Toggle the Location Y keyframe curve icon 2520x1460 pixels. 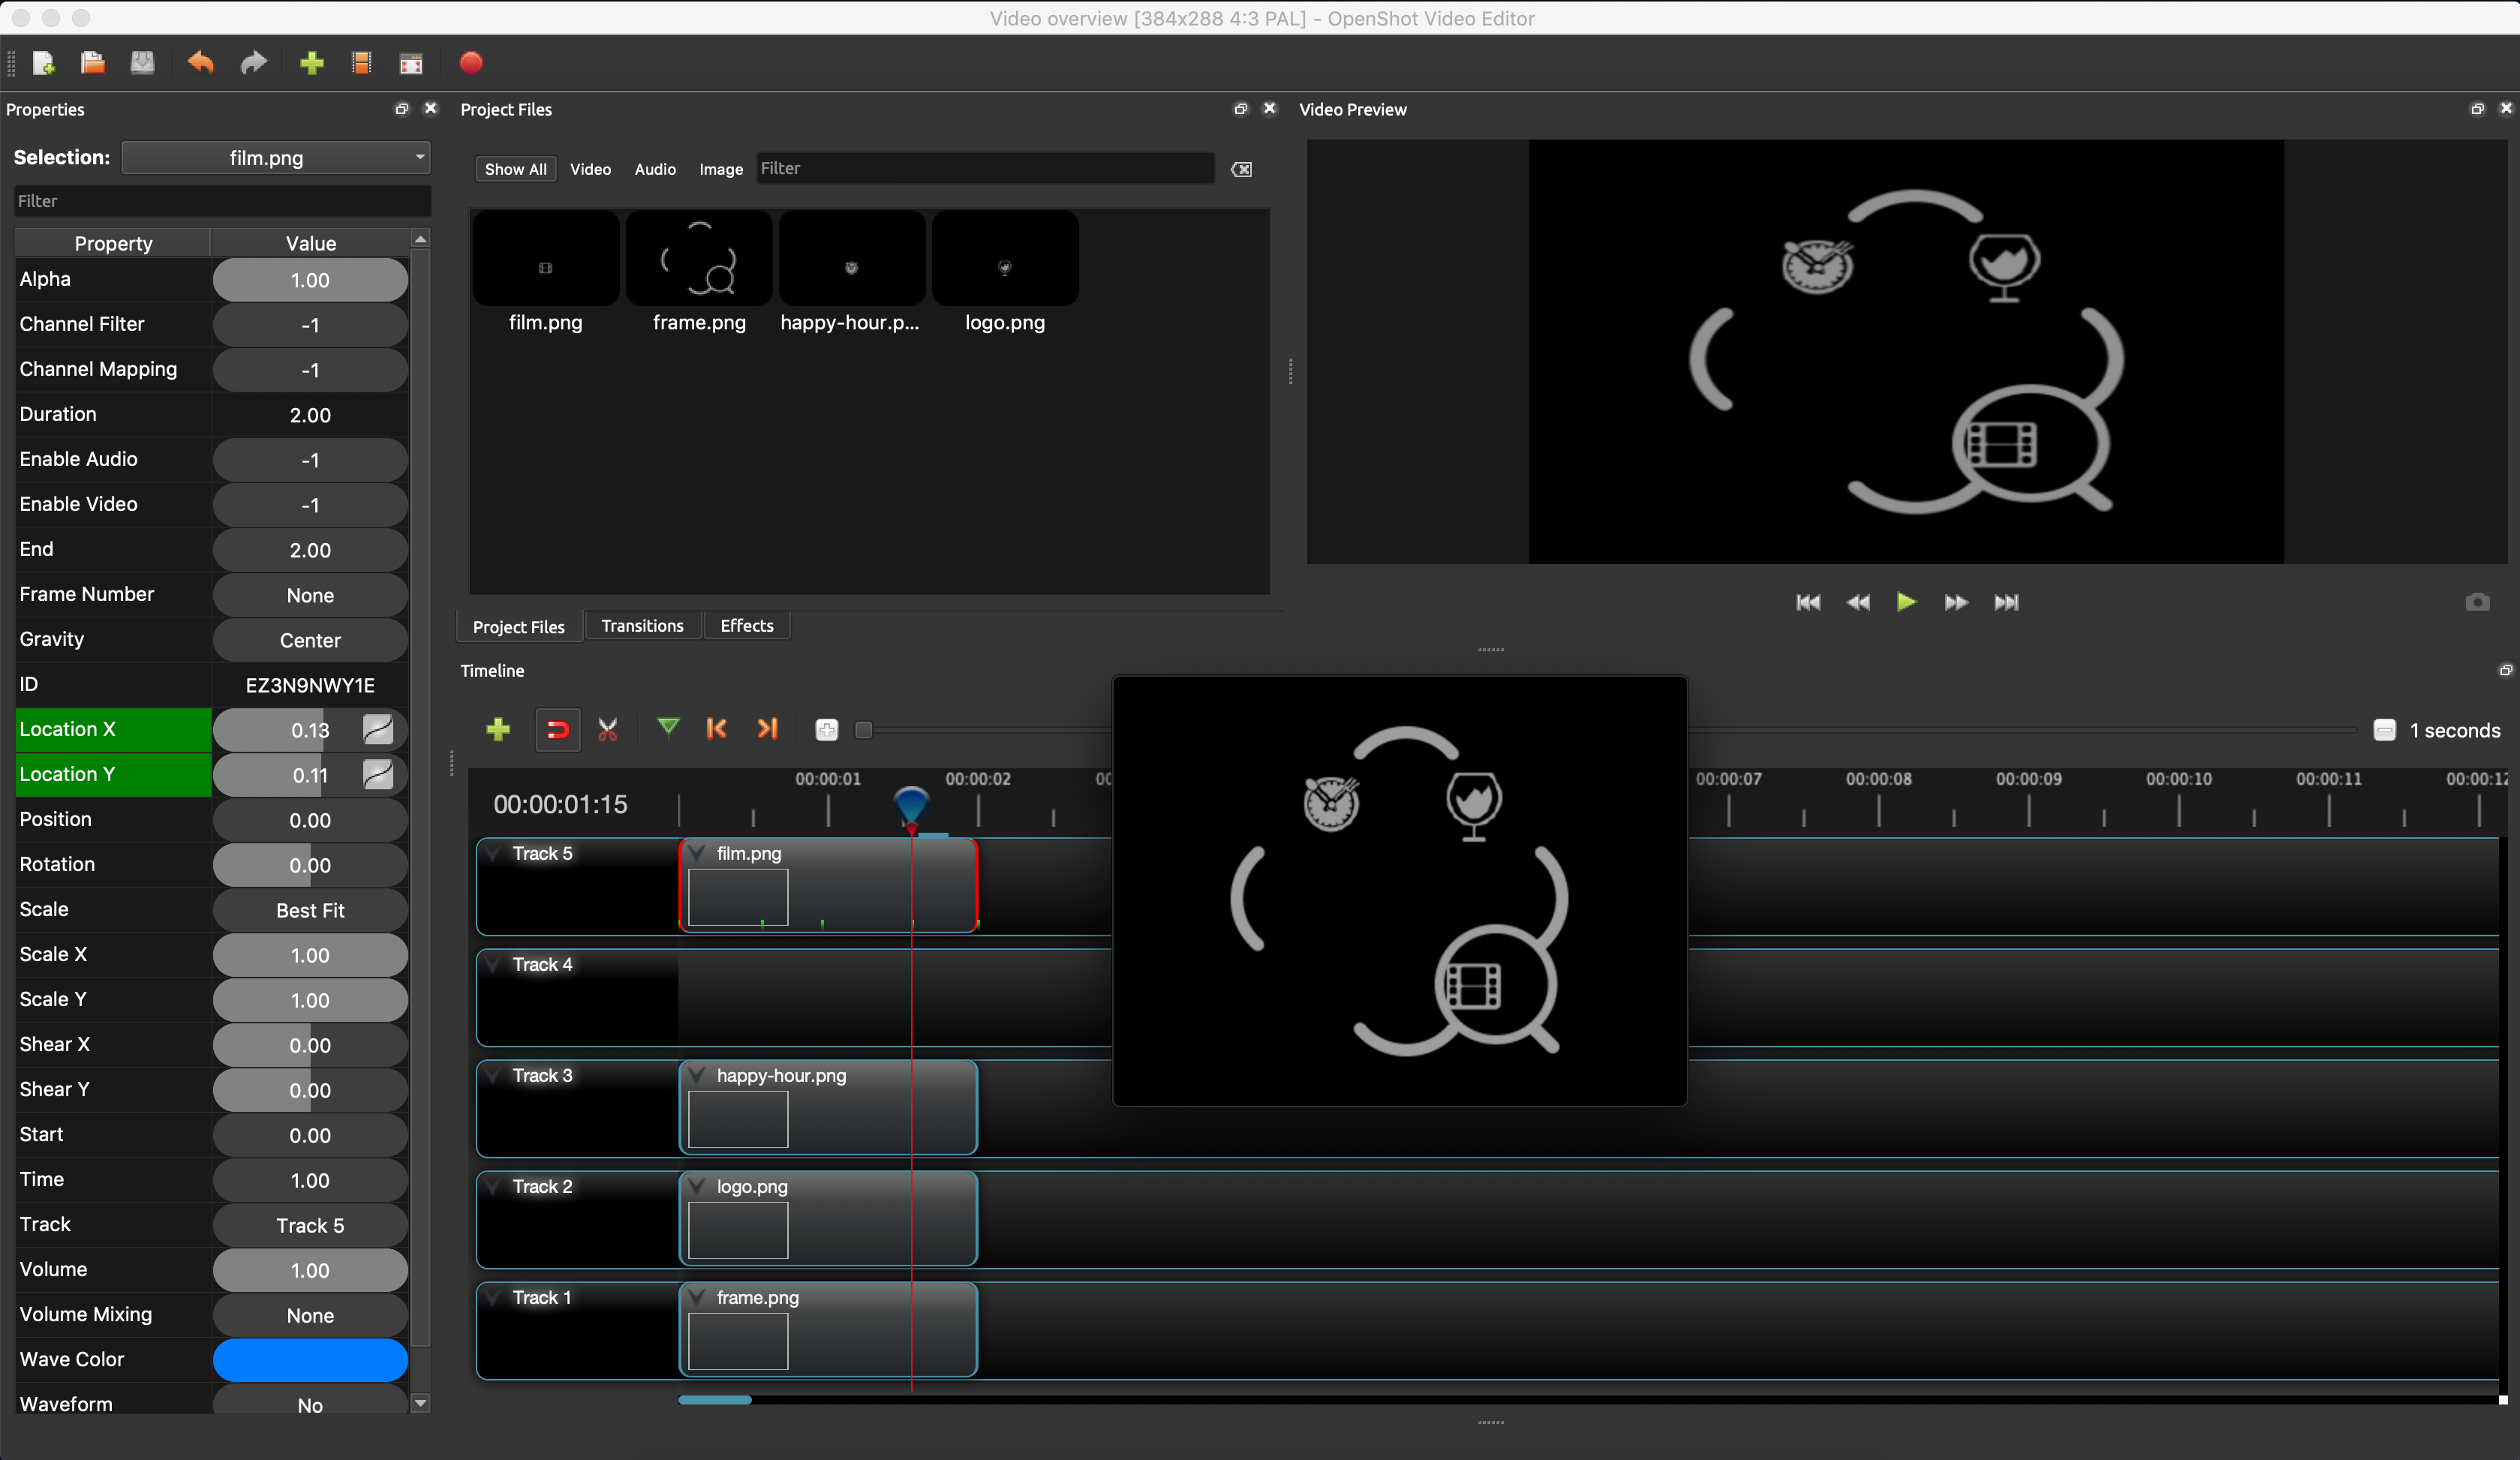[x=378, y=774]
